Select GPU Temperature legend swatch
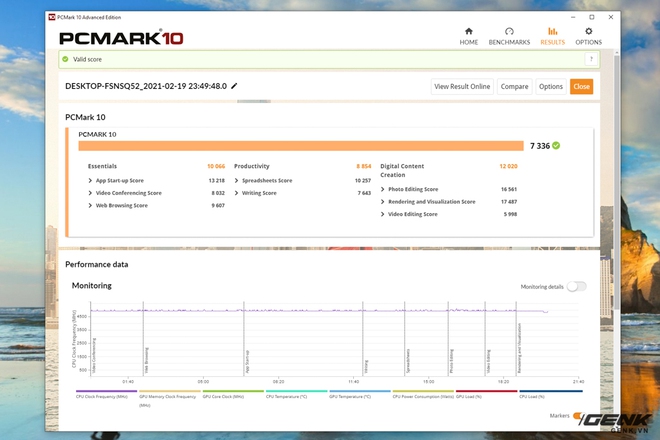Image resolution: width=660 pixels, height=440 pixels. pyautogui.click(x=360, y=391)
